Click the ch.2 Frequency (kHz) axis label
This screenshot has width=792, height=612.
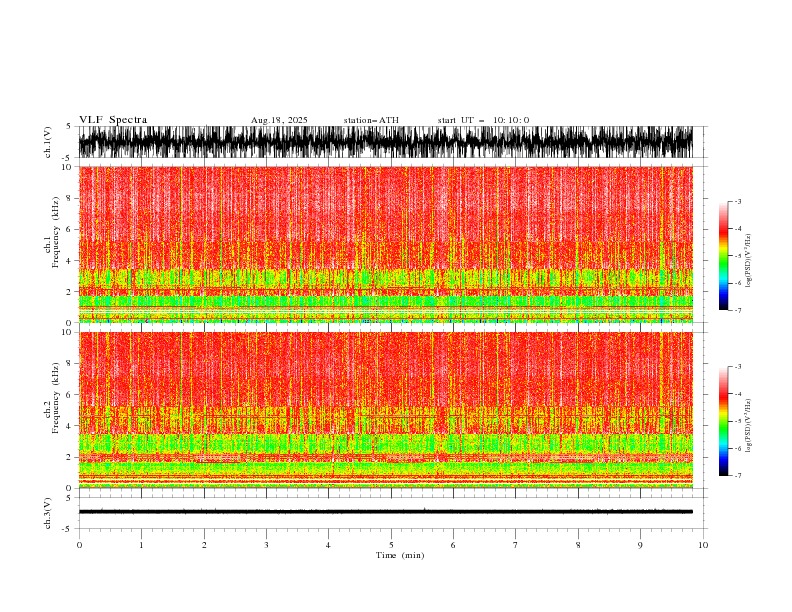point(52,398)
